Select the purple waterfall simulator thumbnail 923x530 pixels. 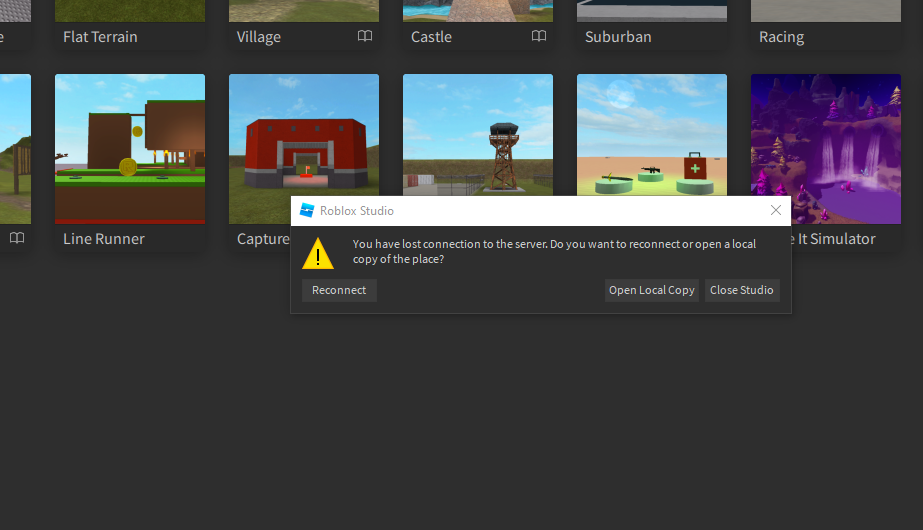[826, 149]
